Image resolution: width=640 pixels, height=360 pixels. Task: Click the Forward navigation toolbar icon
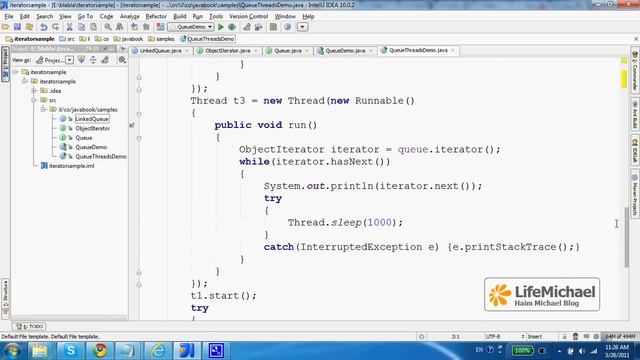pyautogui.click(x=146, y=27)
